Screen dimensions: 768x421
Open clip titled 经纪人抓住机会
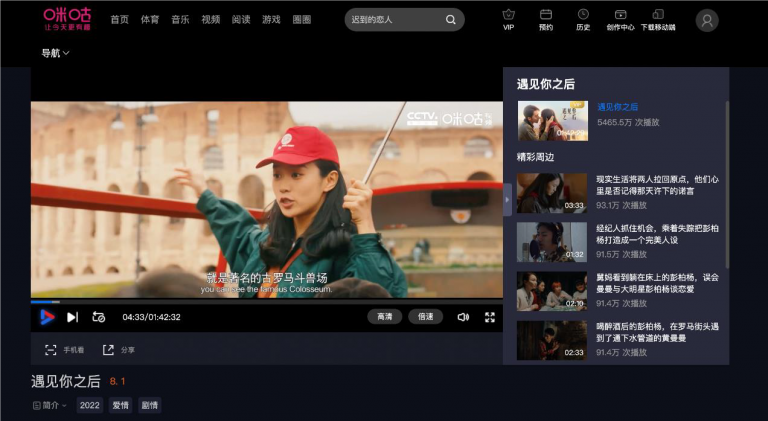click(657, 234)
